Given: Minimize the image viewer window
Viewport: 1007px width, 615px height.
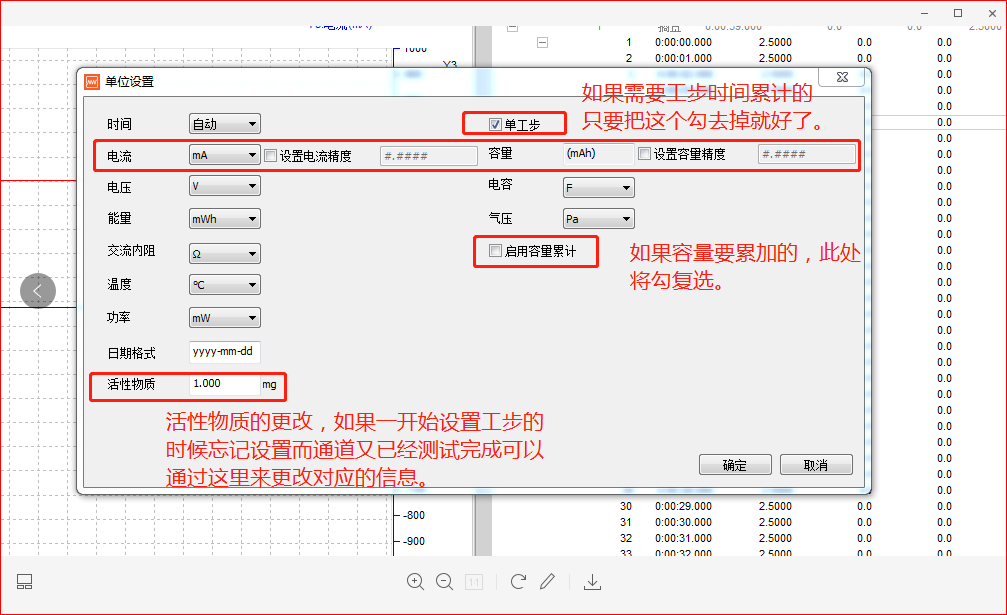Looking at the screenshot, I should tap(924, 13).
